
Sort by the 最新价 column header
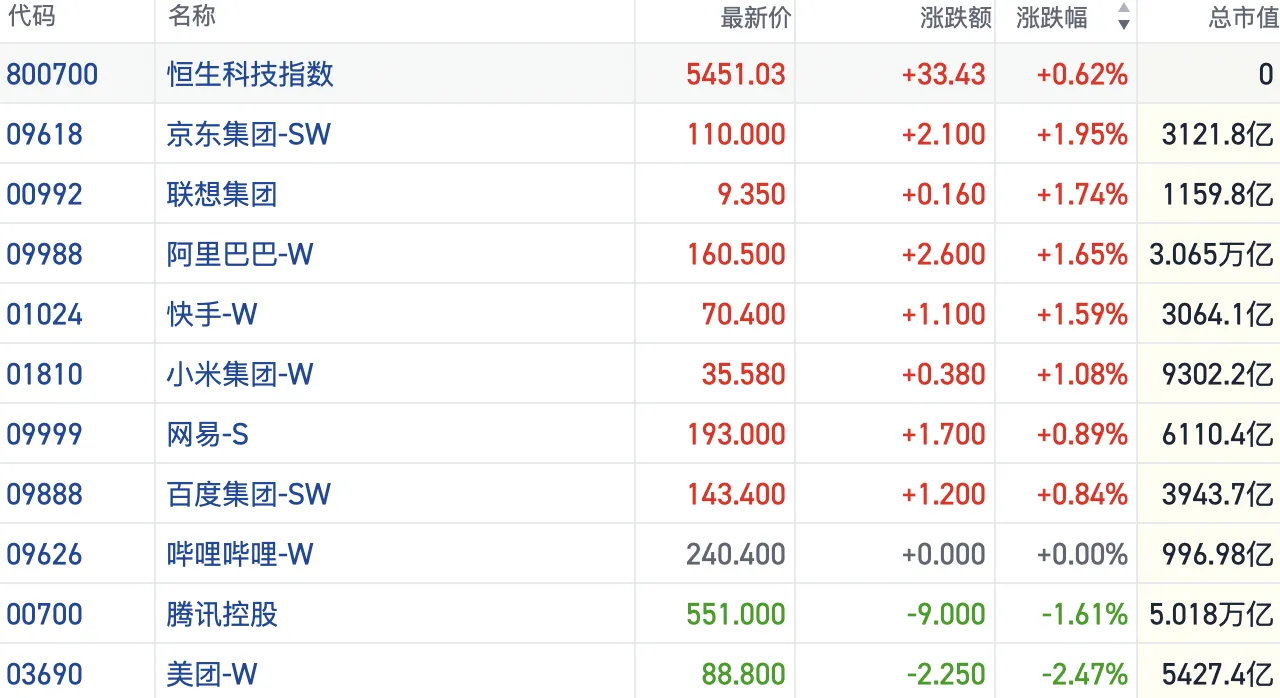coord(755,18)
